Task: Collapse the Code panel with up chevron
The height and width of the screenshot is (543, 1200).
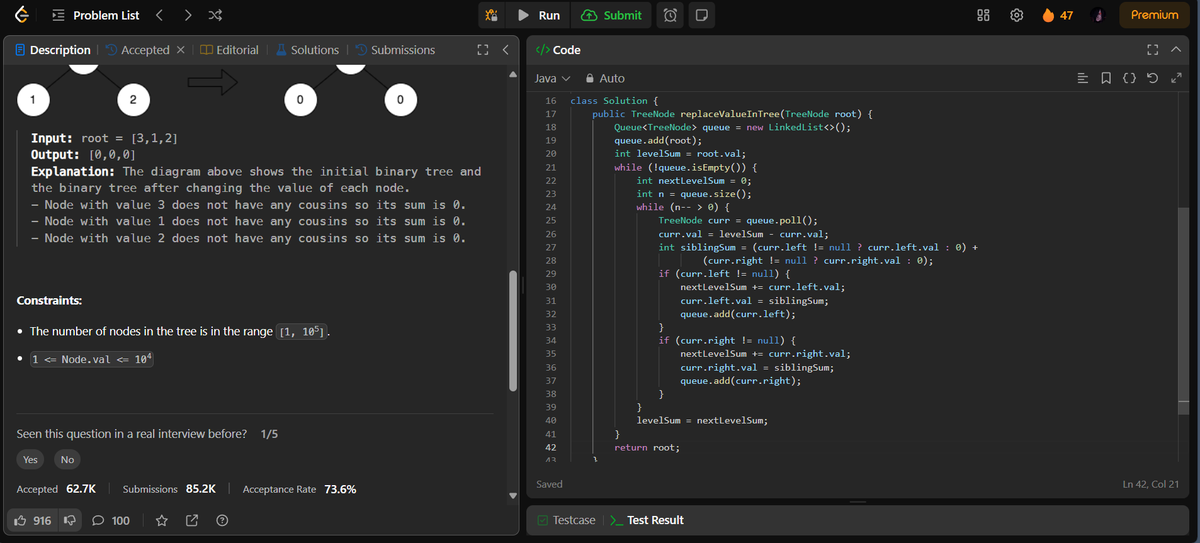Action: 1176,50
